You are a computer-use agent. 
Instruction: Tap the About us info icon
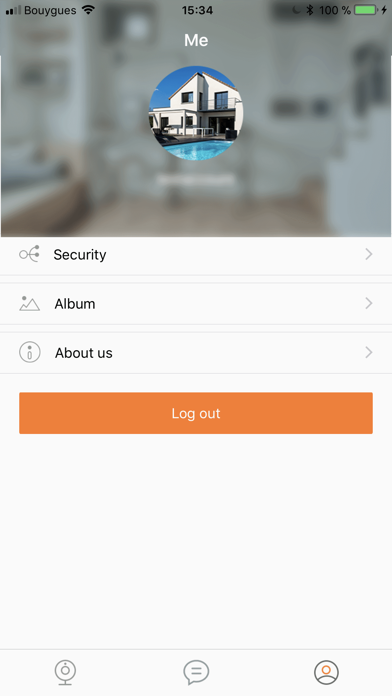pyautogui.click(x=30, y=353)
